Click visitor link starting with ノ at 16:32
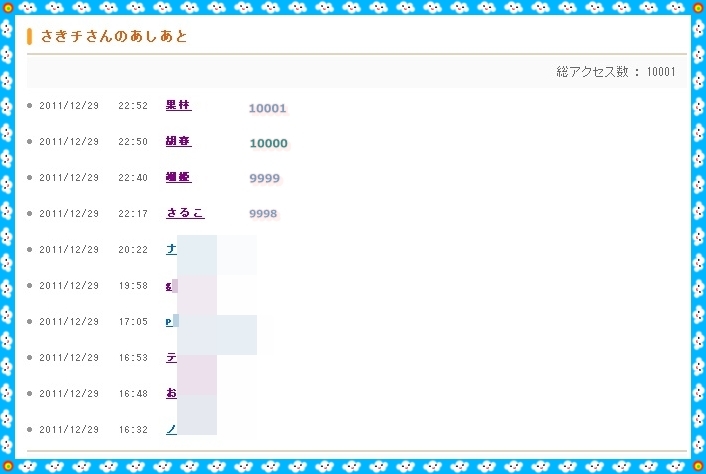Screen dimensions: 706x474 171,429
